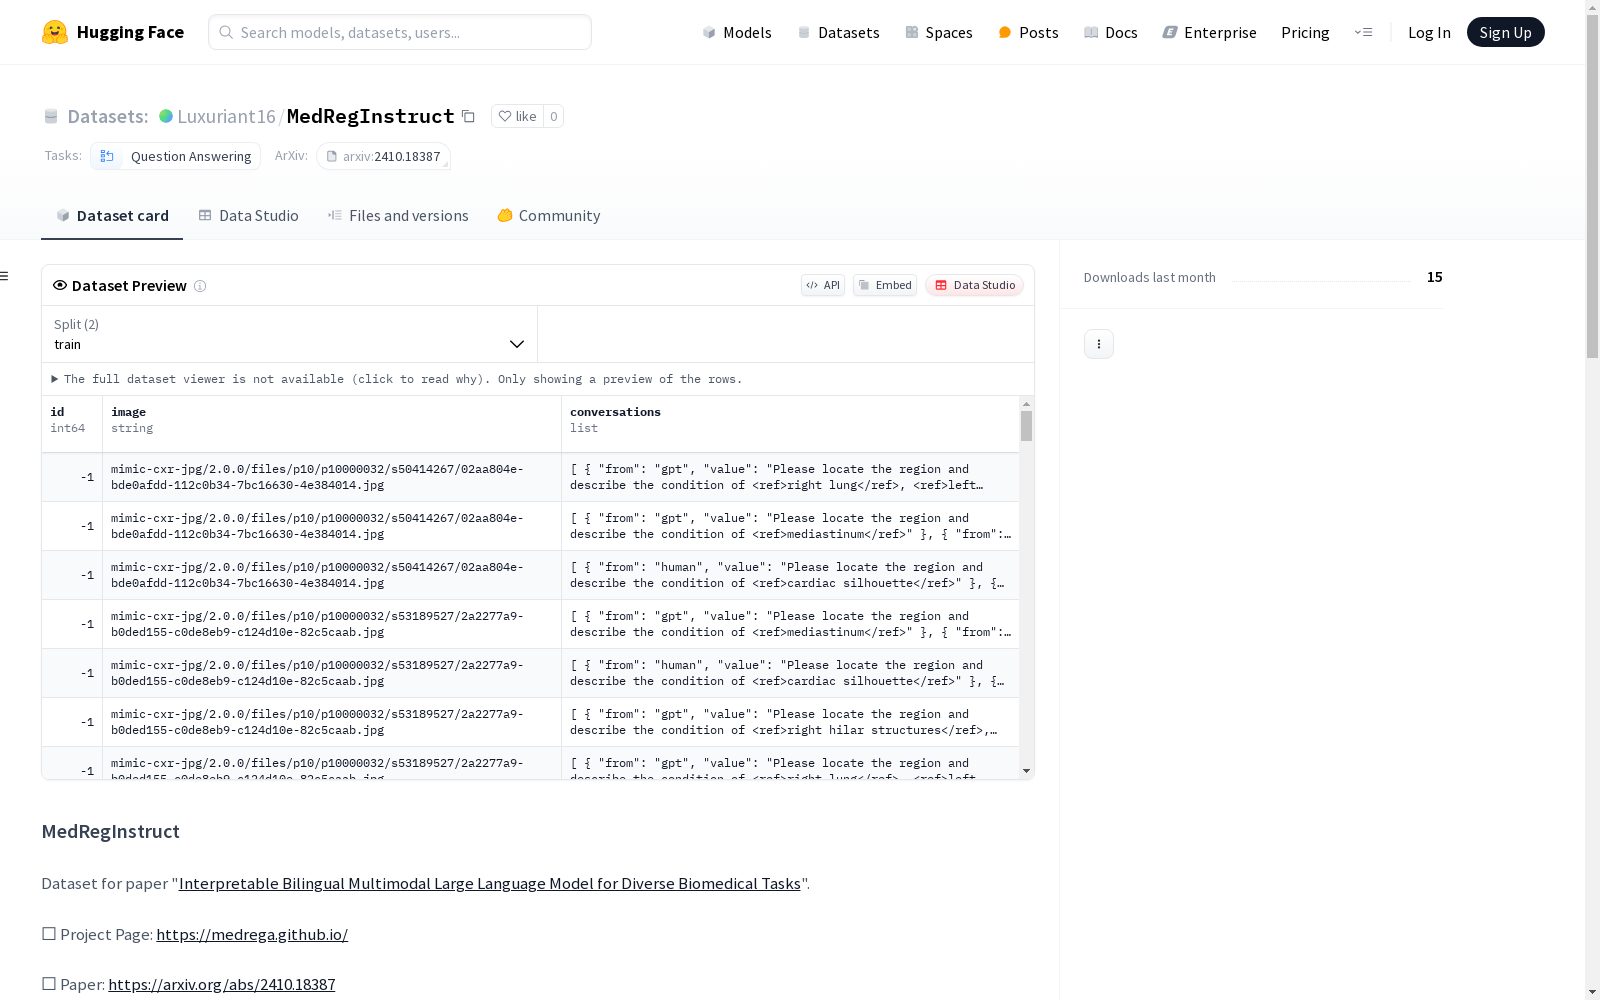Open the Luxuriant16 profile link
1600x1000 pixels.
coord(226,116)
